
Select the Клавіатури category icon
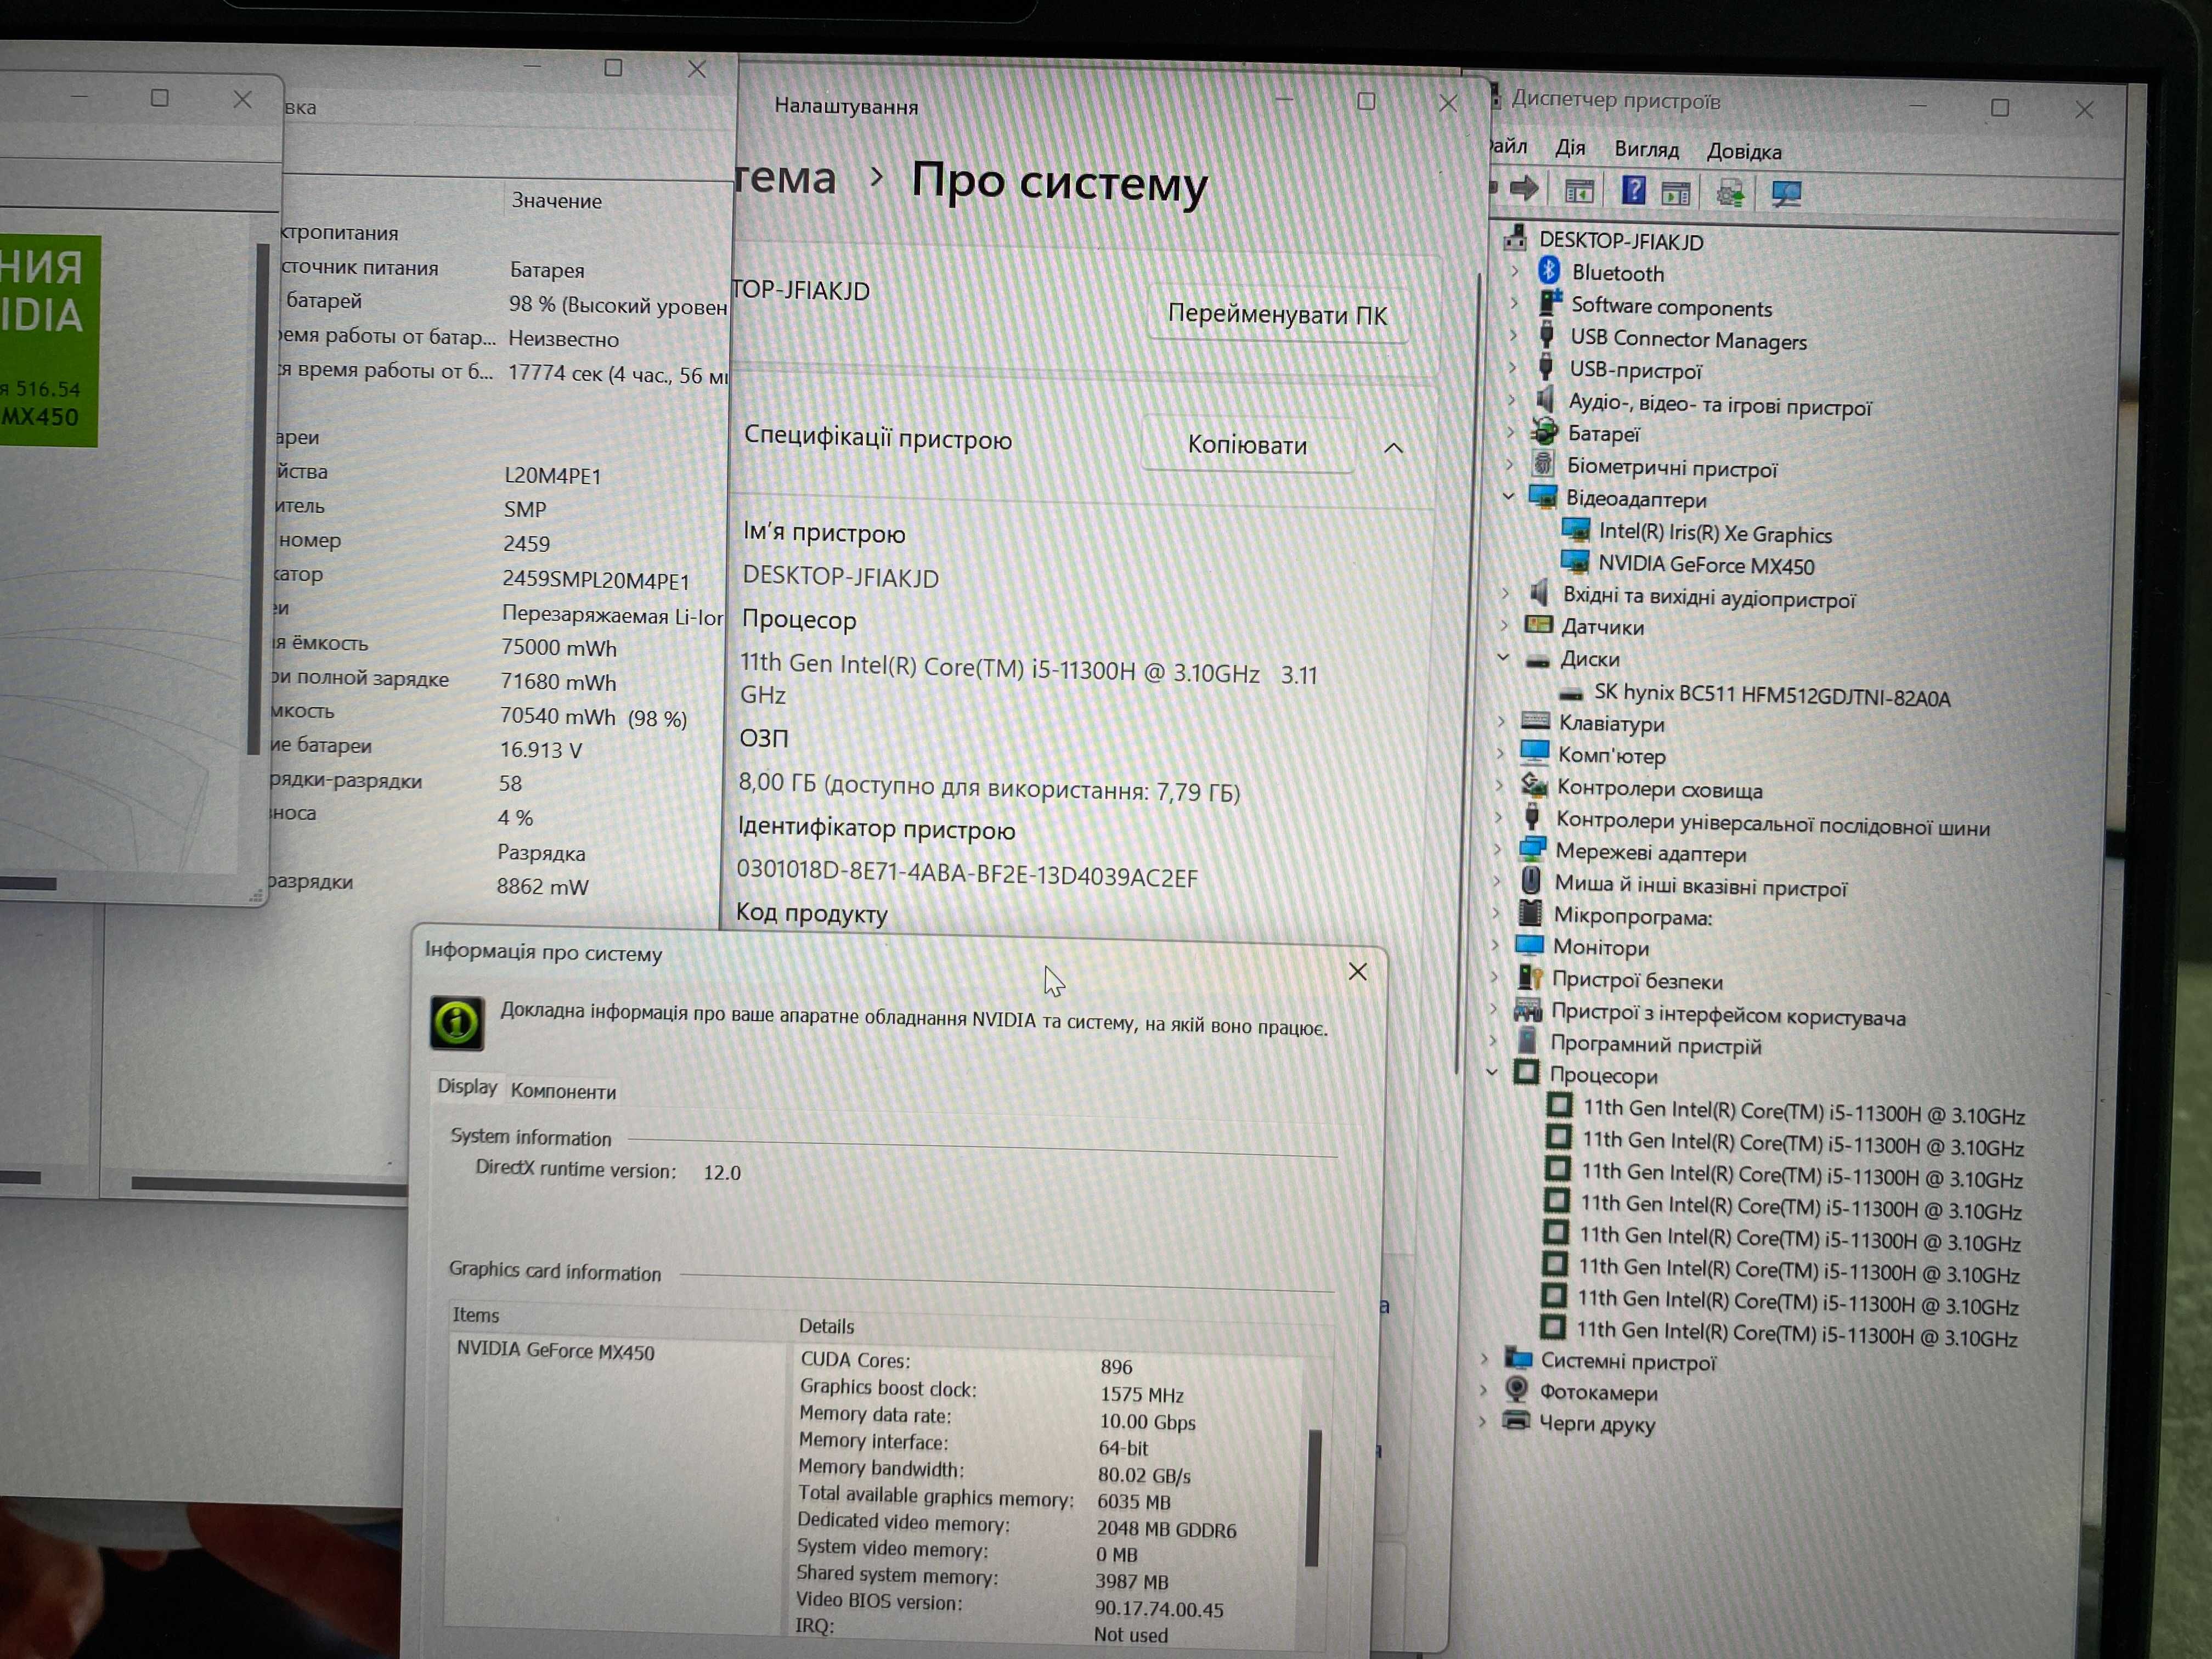(1535, 720)
